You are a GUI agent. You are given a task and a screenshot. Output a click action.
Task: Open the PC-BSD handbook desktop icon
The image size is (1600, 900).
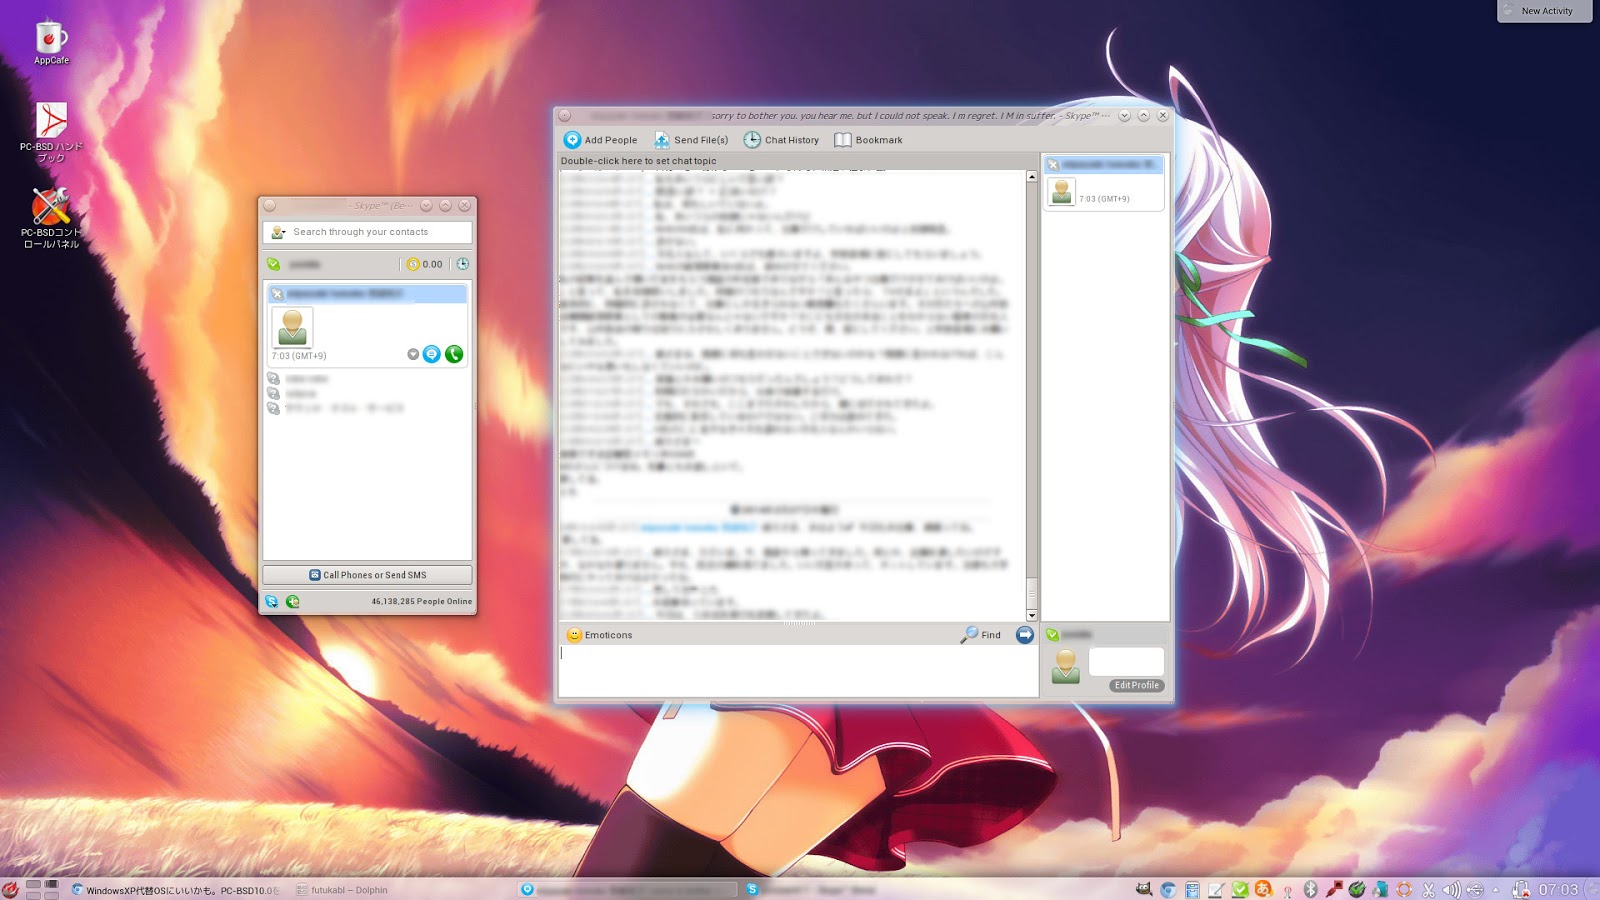(x=51, y=131)
